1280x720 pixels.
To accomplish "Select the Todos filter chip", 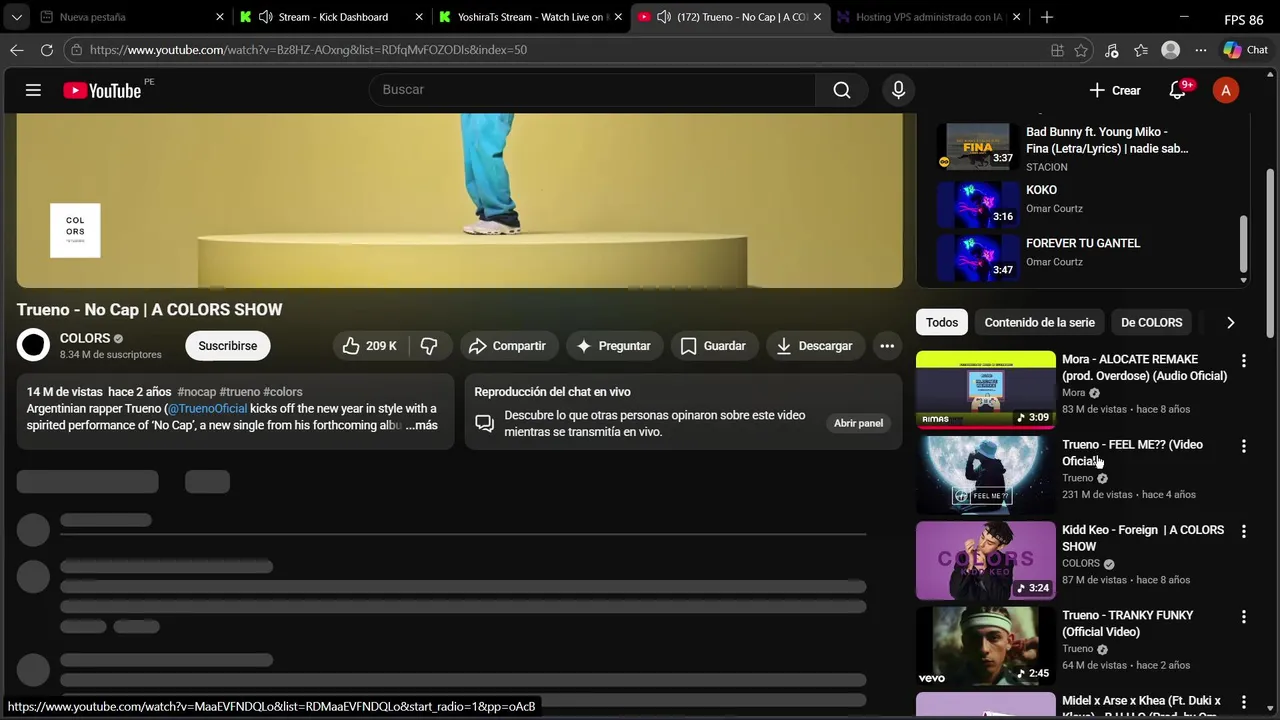I will (941, 322).
